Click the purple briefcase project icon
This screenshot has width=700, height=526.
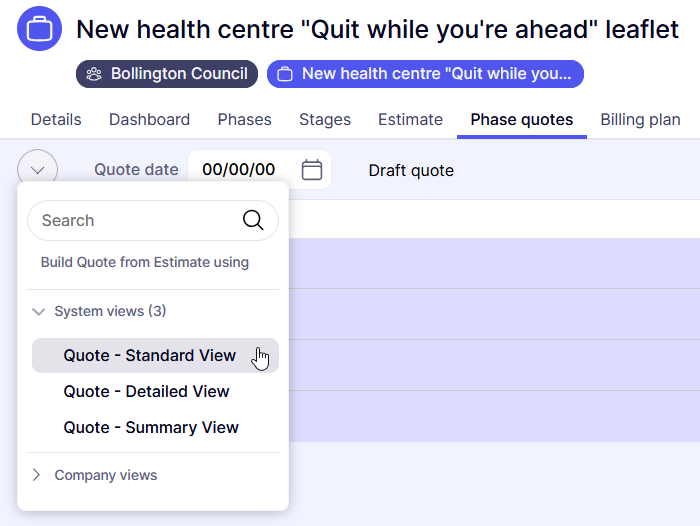point(39,29)
